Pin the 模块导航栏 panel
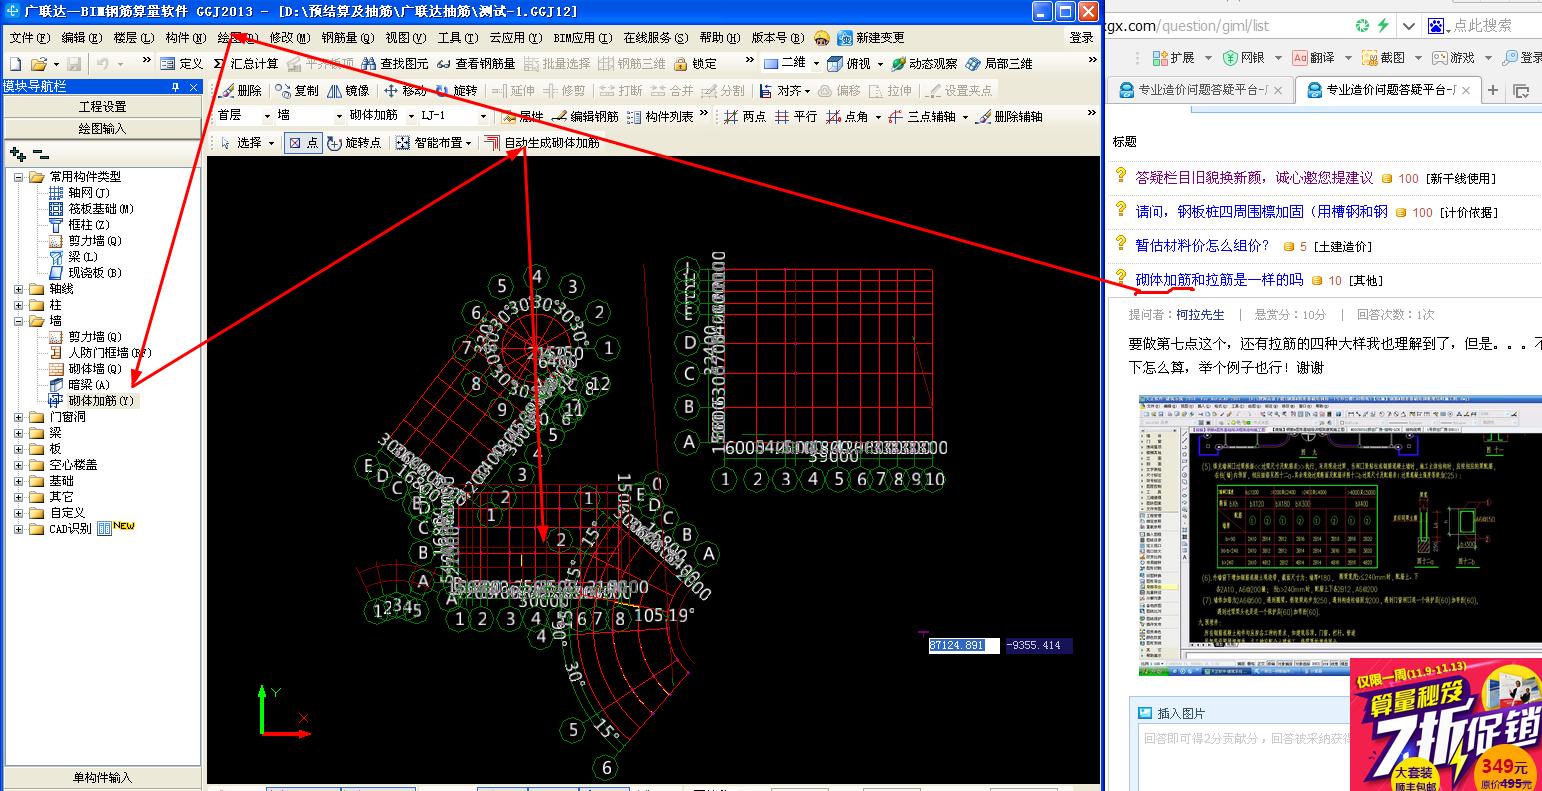This screenshot has height=791, width=1542. (x=177, y=87)
